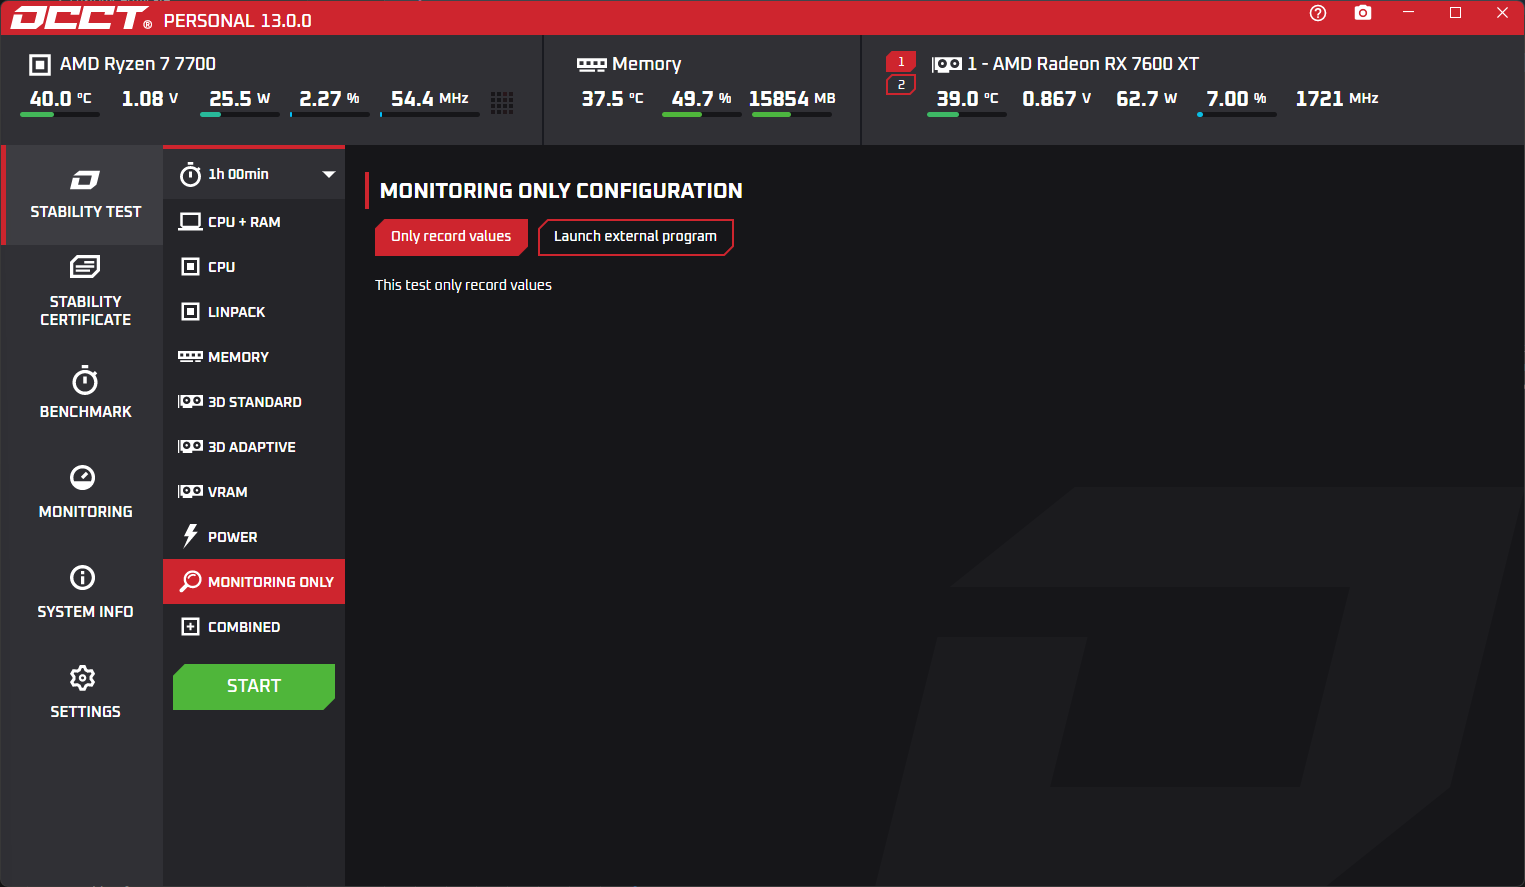Click the CPU power 25.5 W reading
1525x887 pixels.
coord(240,99)
